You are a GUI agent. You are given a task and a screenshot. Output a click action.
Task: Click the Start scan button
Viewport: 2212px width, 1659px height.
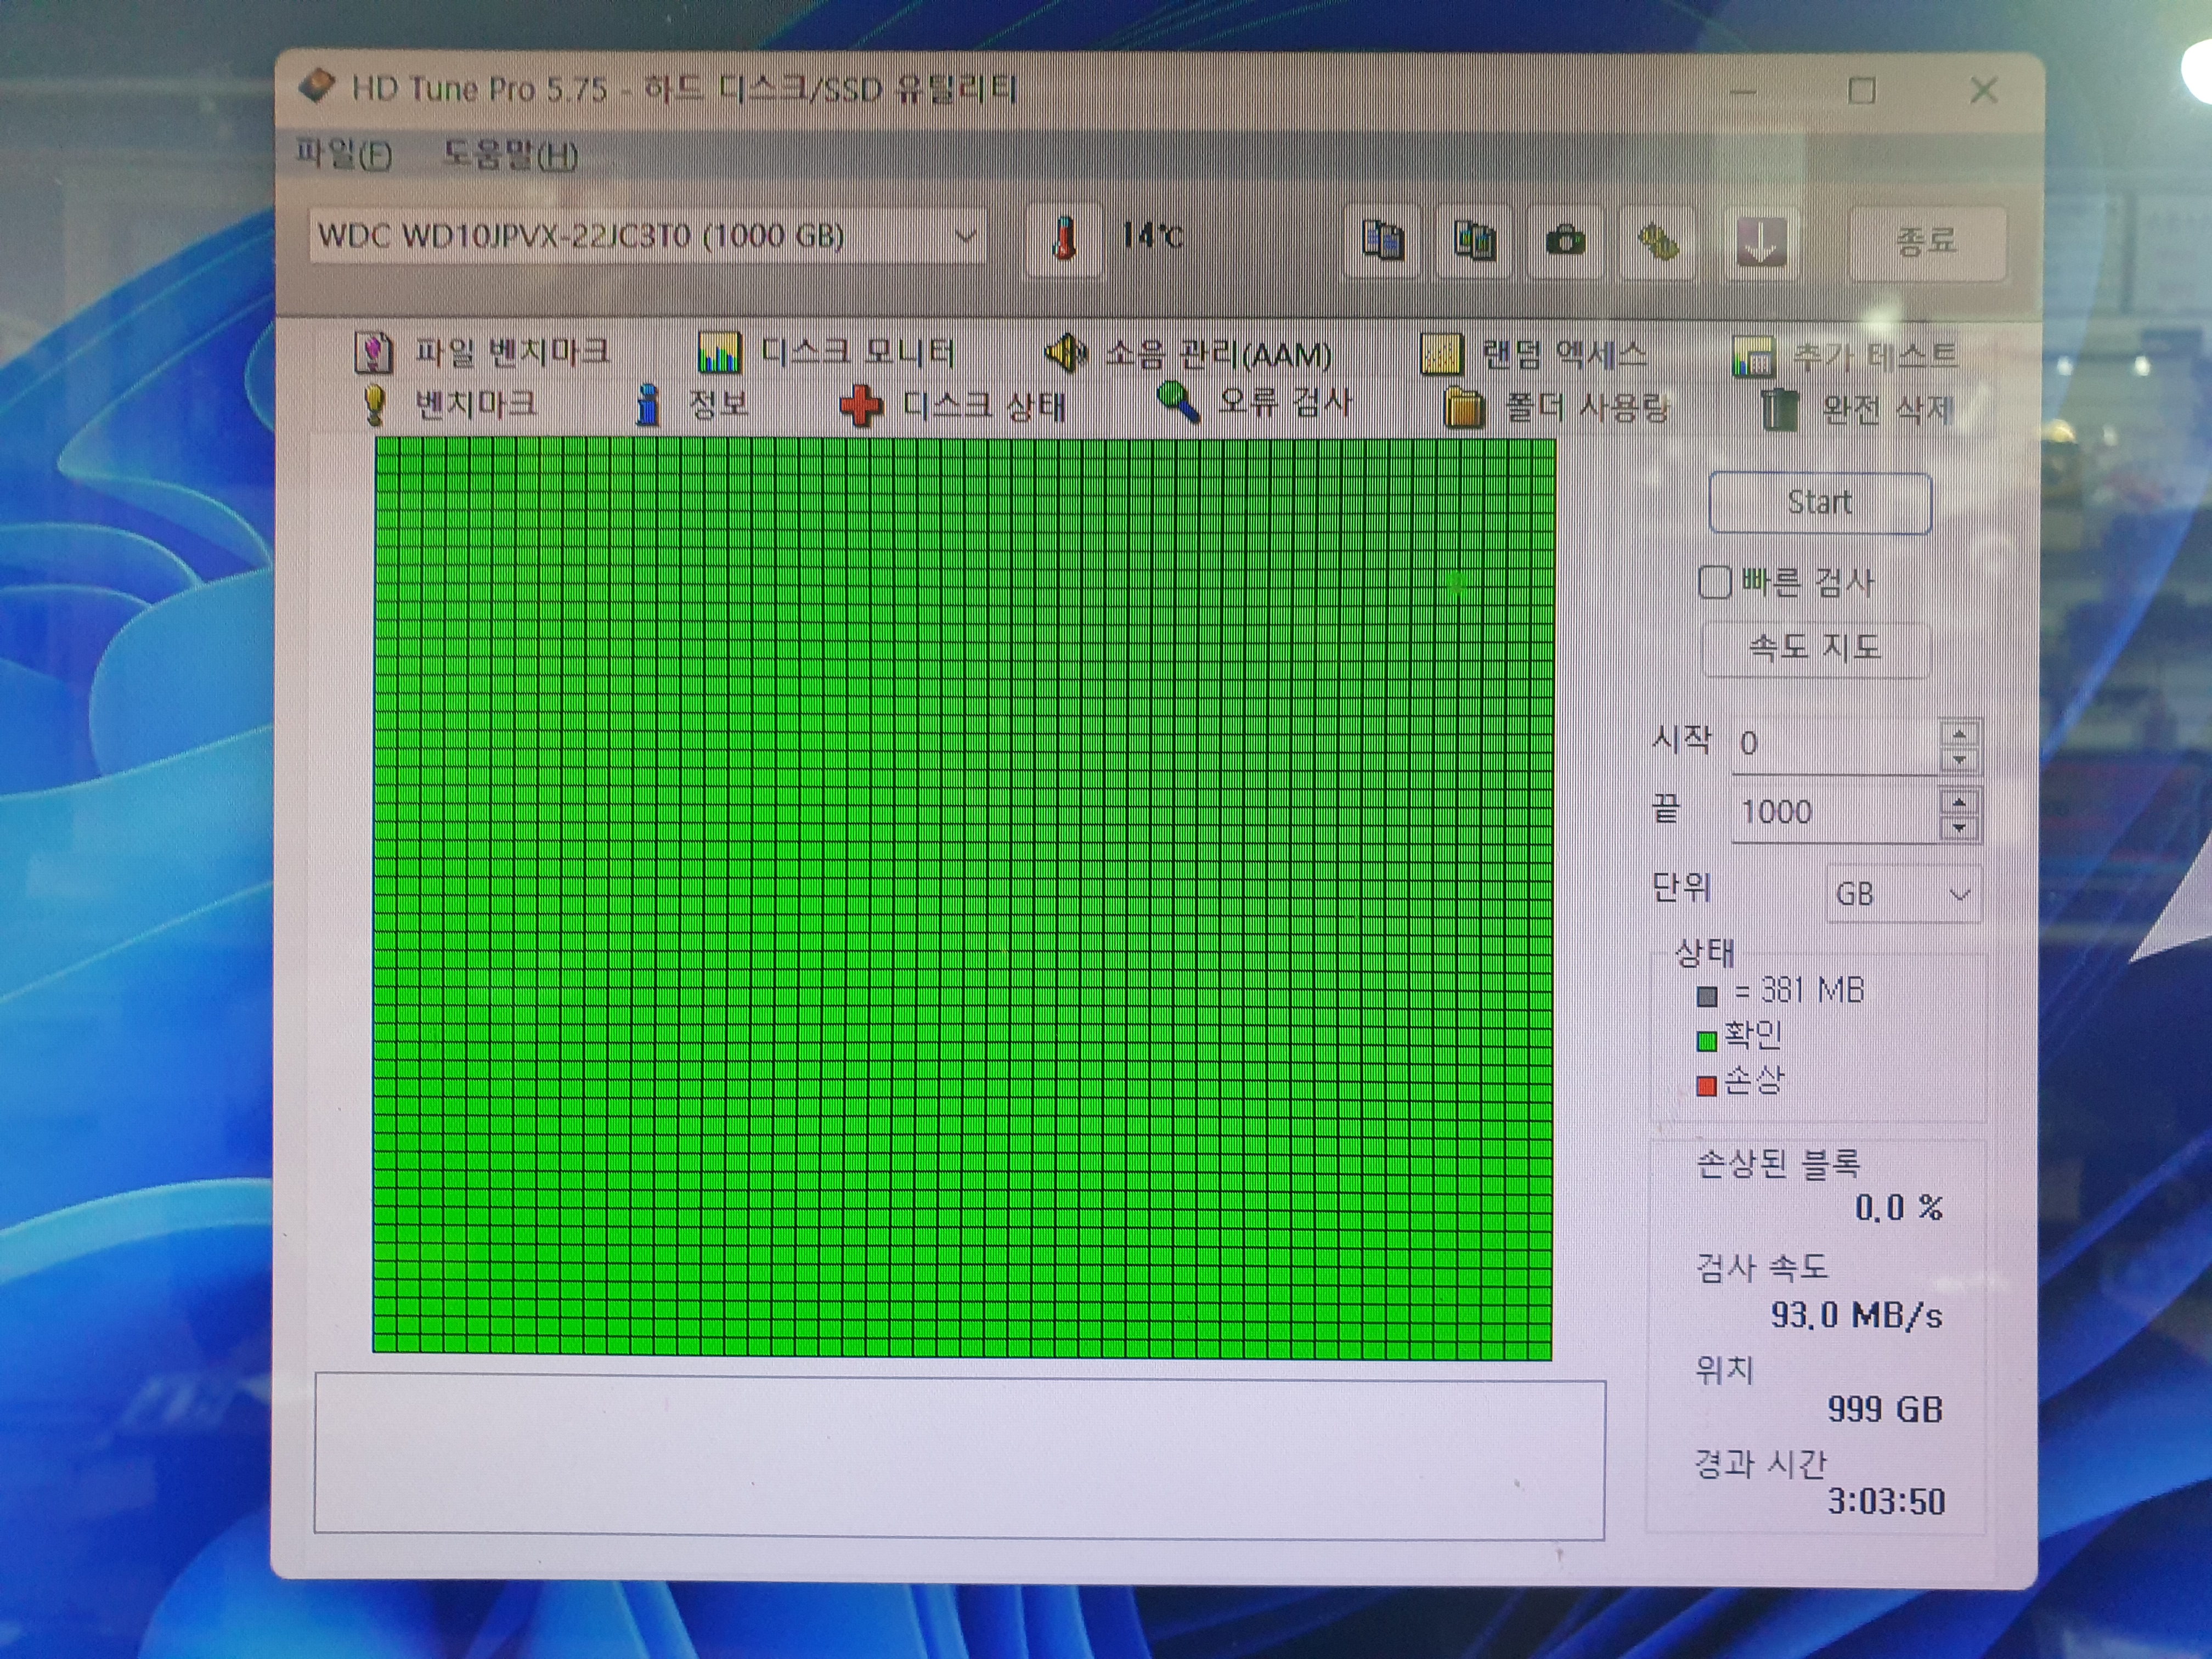pyautogui.click(x=1820, y=503)
